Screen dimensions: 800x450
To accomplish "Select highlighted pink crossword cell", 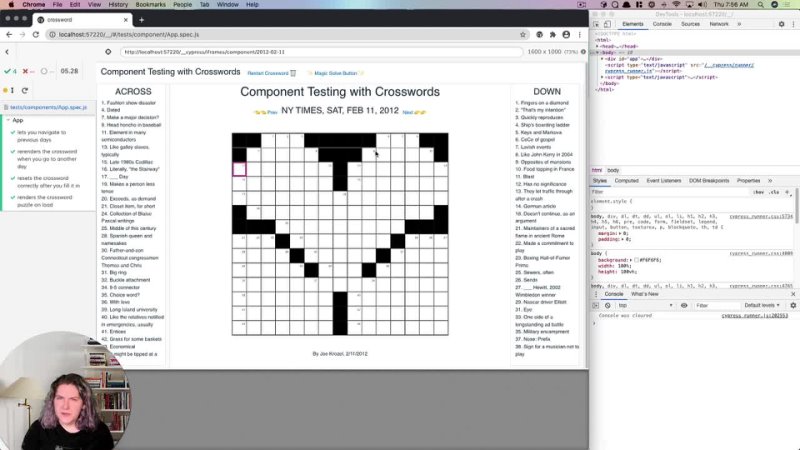I will (239, 169).
